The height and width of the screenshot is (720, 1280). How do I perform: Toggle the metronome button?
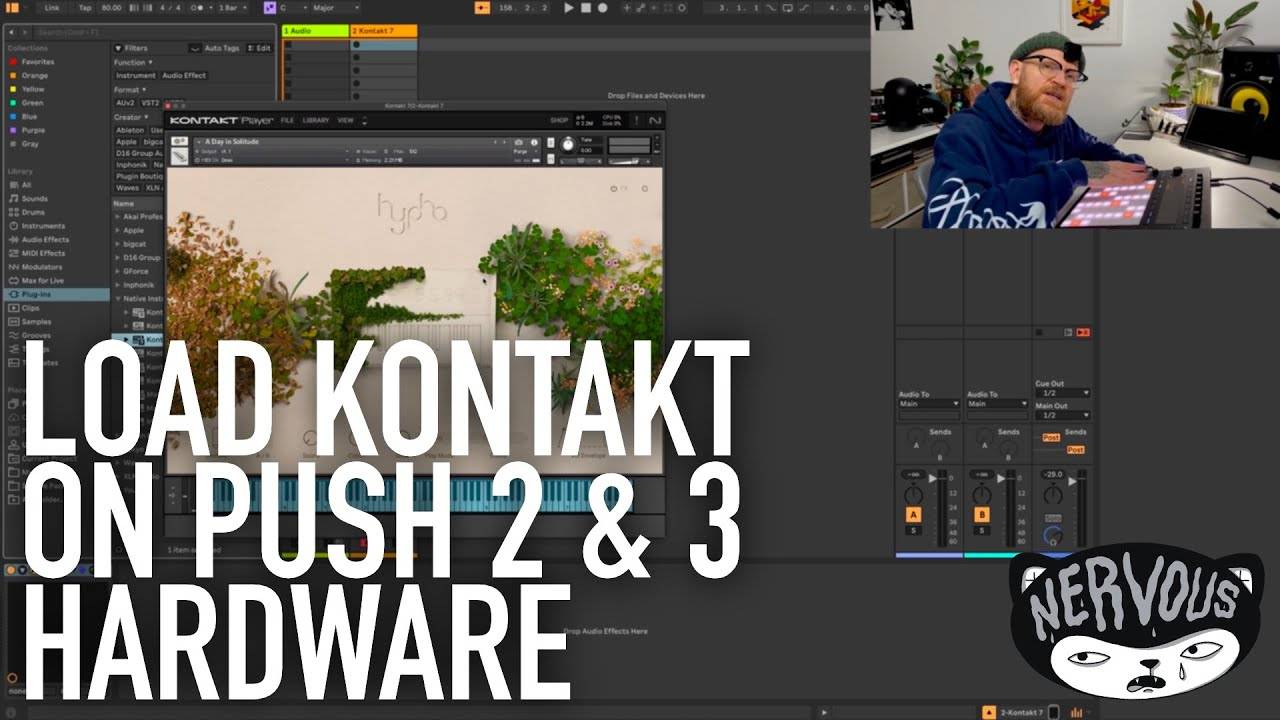pos(196,8)
